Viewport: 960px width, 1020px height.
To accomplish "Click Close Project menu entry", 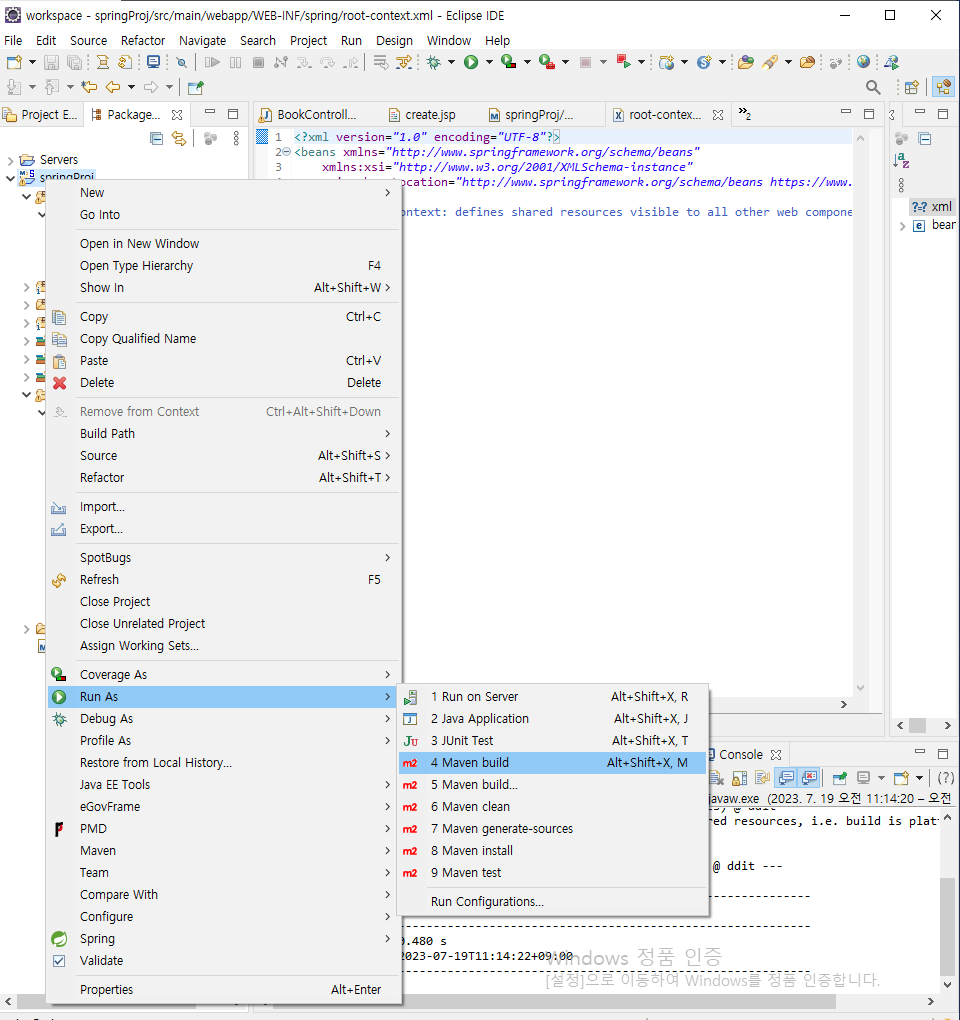I will (x=224, y=602).
